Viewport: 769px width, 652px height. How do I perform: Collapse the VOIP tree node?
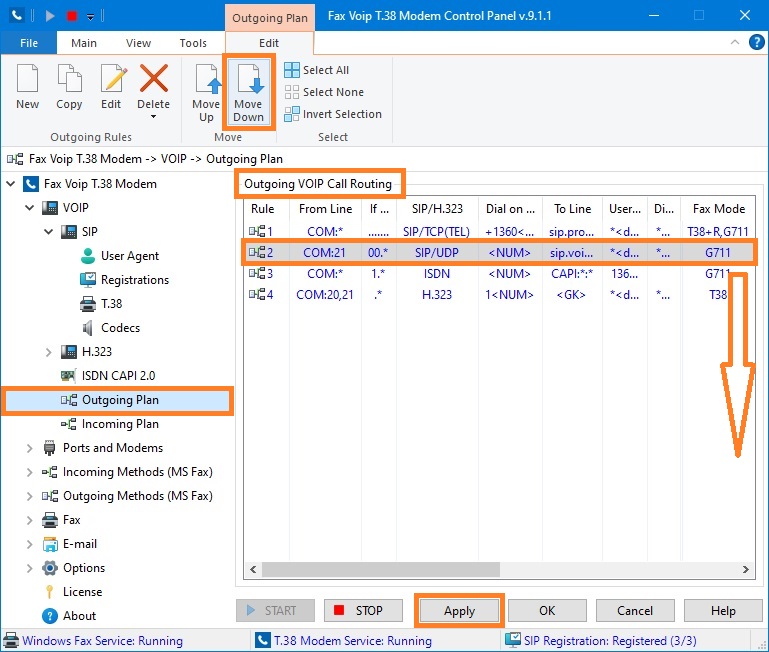coord(29,208)
